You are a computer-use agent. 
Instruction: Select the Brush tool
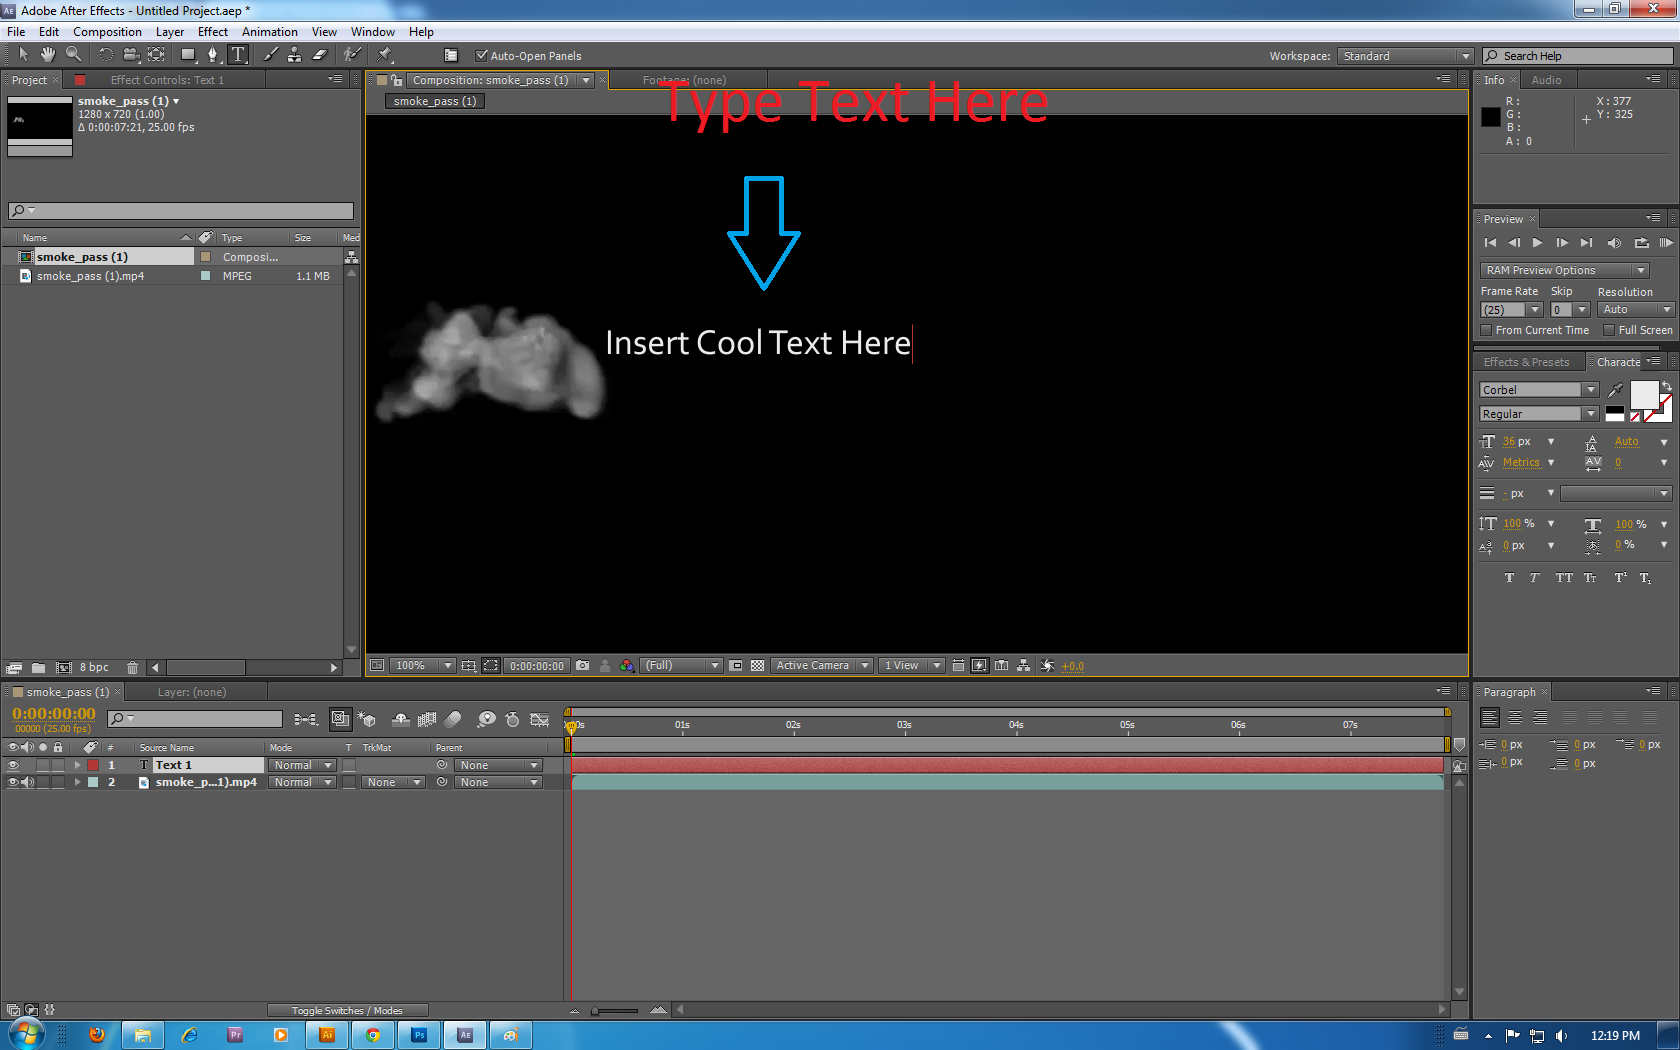click(x=271, y=54)
